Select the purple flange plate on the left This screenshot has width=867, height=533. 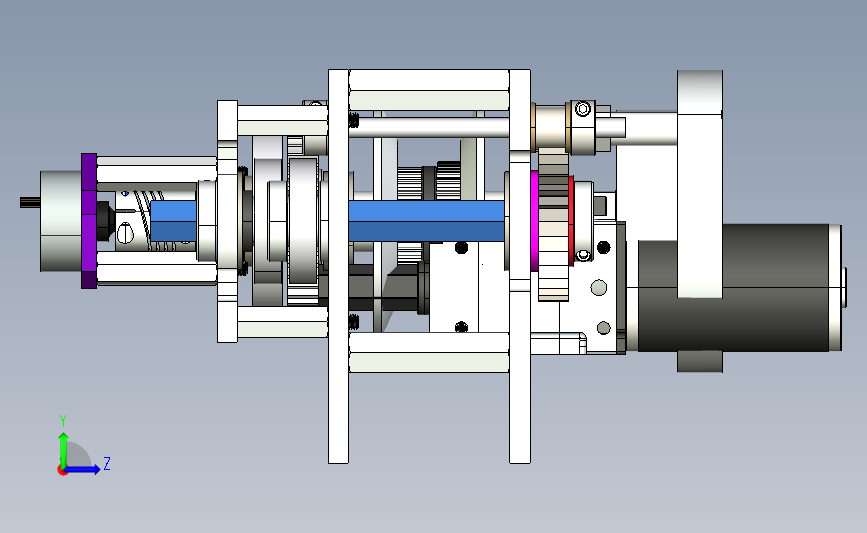89,221
